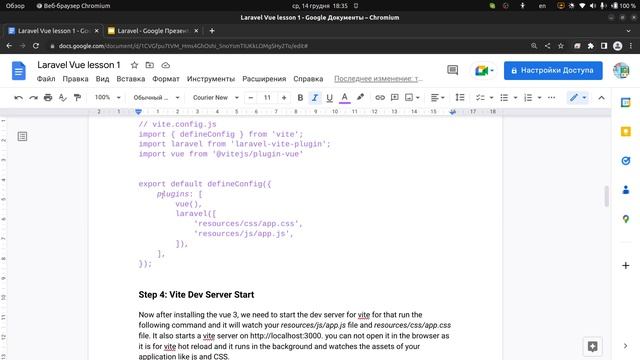
Task: Activate the paint format tool
Action: (x=77, y=98)
